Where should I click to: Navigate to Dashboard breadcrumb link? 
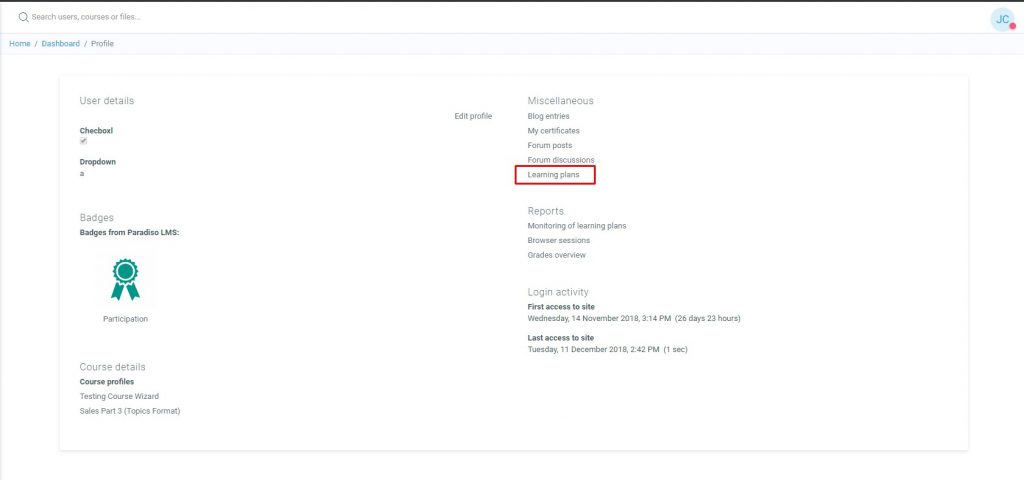pos(60,44)
